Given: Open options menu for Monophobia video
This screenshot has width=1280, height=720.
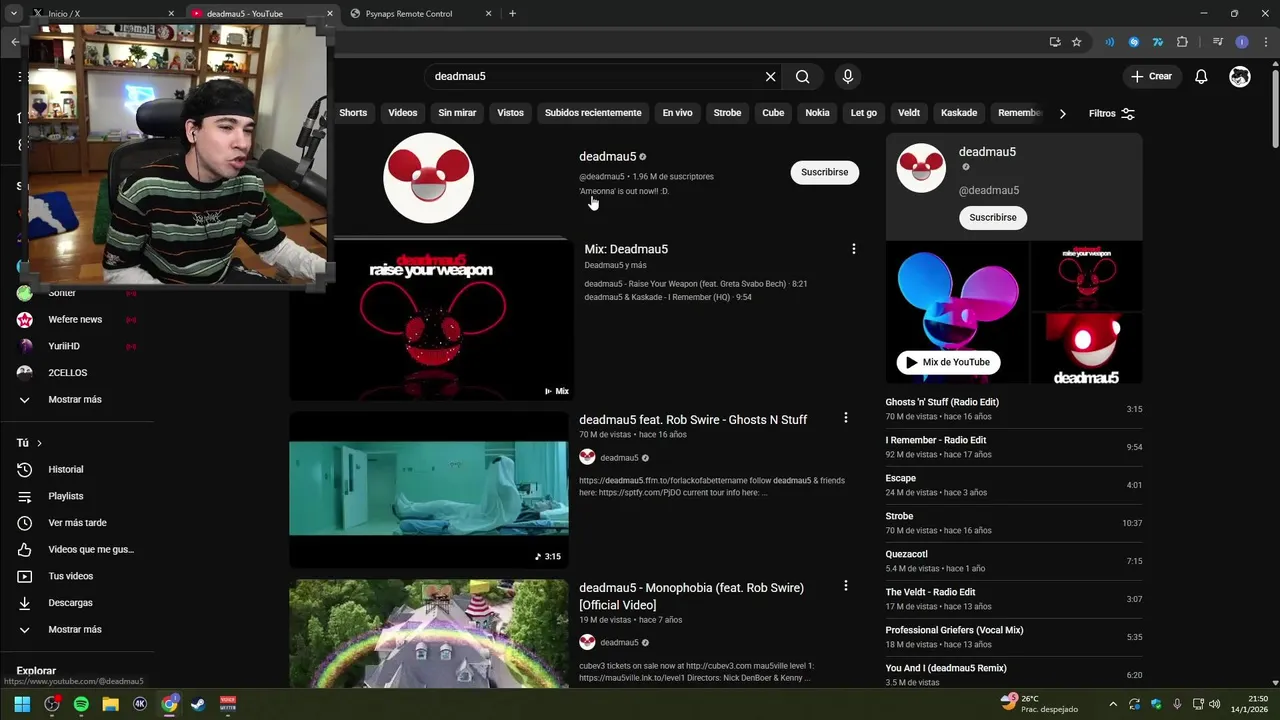Looking at the screenshot, I should click(845, 586).
